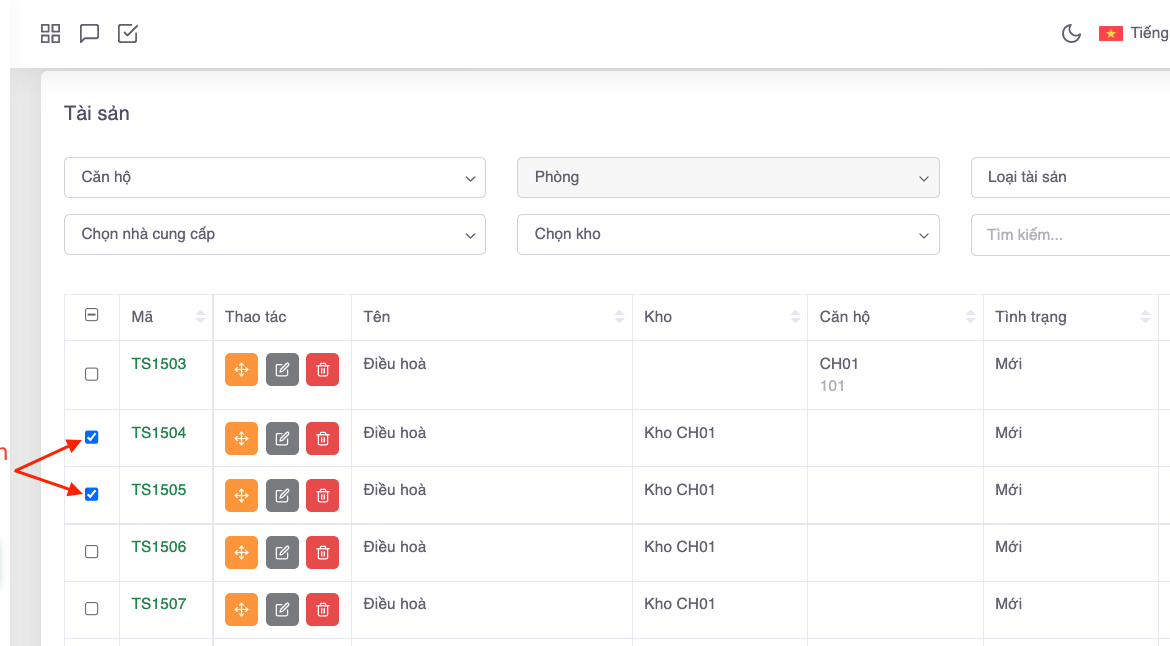
Task: Toggle dark mode moon icon
Action: coord(1071,34)
